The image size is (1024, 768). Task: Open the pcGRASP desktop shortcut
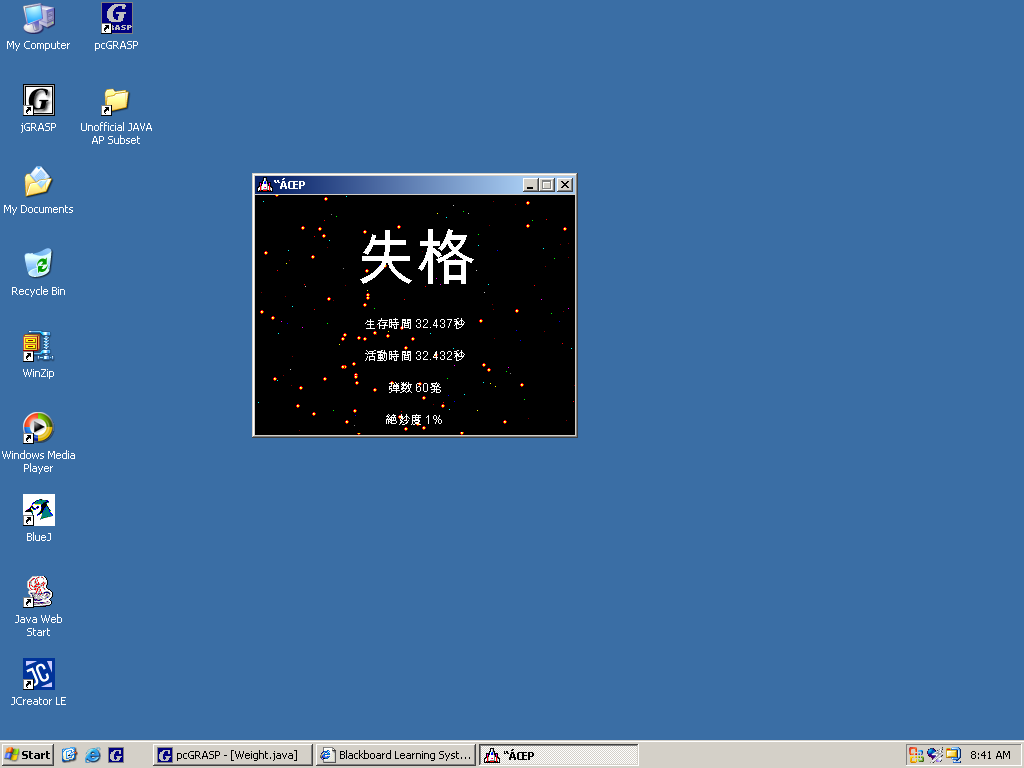pyautogui.click(x=116, y=19)
